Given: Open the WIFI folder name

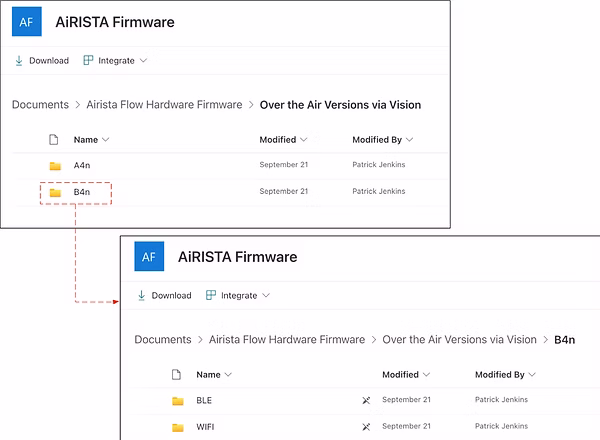Looking at the screenshot, I should click(x=205, y=427).
